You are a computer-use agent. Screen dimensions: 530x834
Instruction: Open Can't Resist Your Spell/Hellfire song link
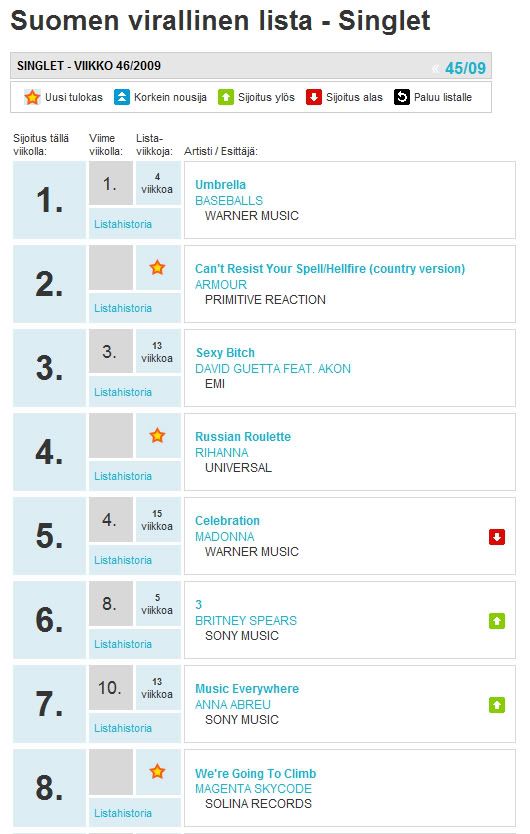pyautogui.click(x=330, y=269)
